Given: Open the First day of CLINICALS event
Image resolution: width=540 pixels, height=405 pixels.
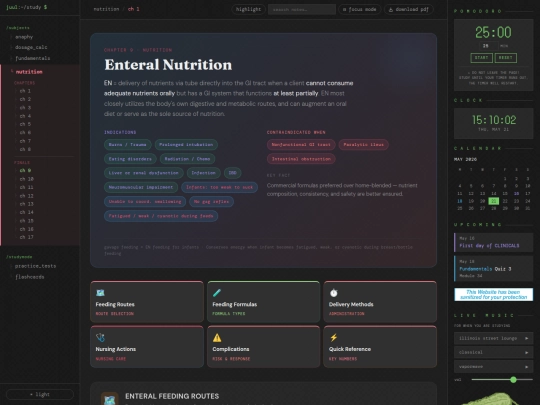Looking at the screenshot, I should coord(494,242).
